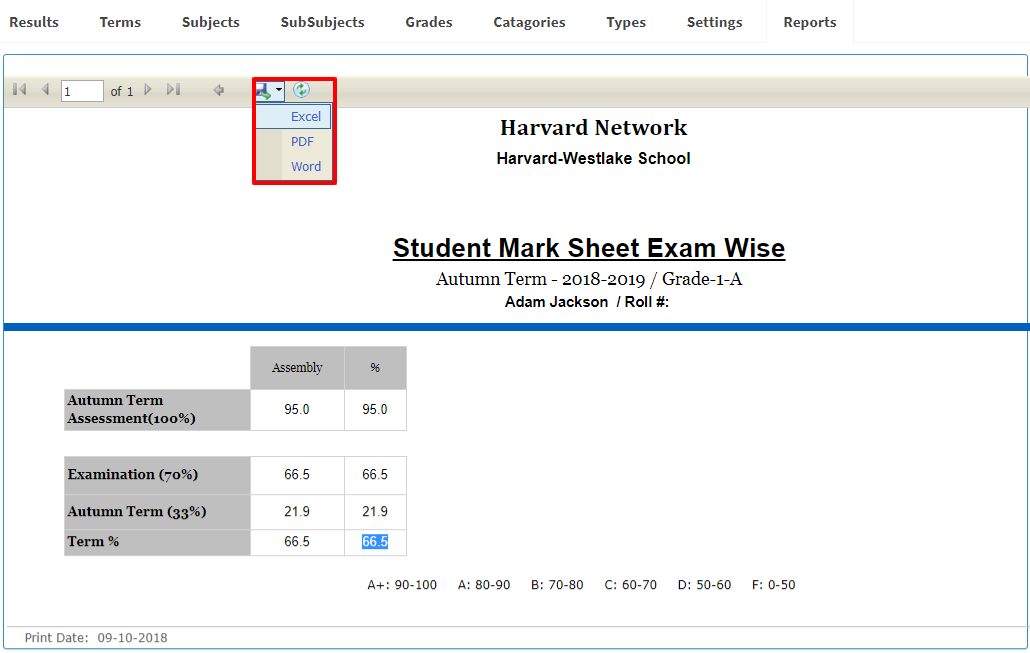Export the report to Excel
1030x653 pixels.
click(294, 116)
